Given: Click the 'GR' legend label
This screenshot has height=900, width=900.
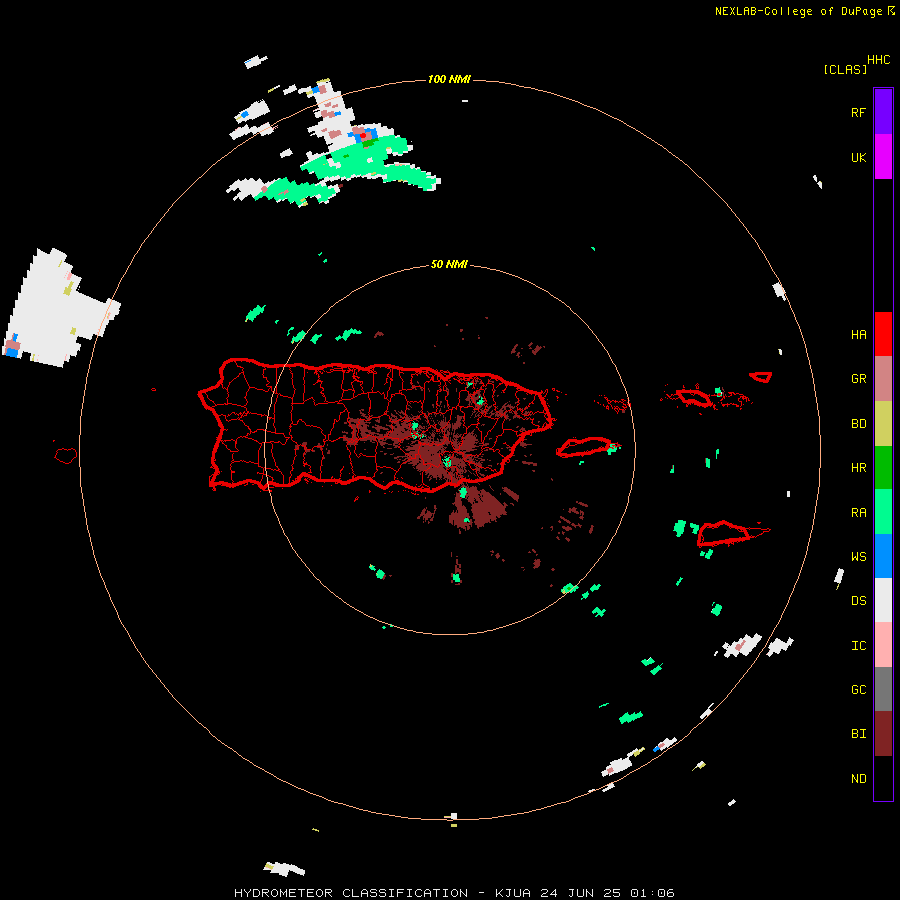Looking at the screenshot, I should point(858,379).
